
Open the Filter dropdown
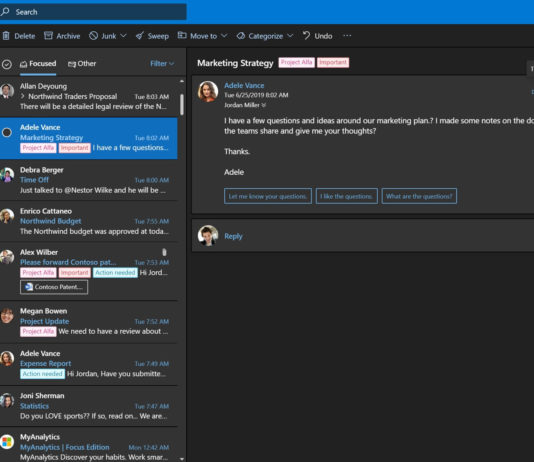(x=162, y=64)
